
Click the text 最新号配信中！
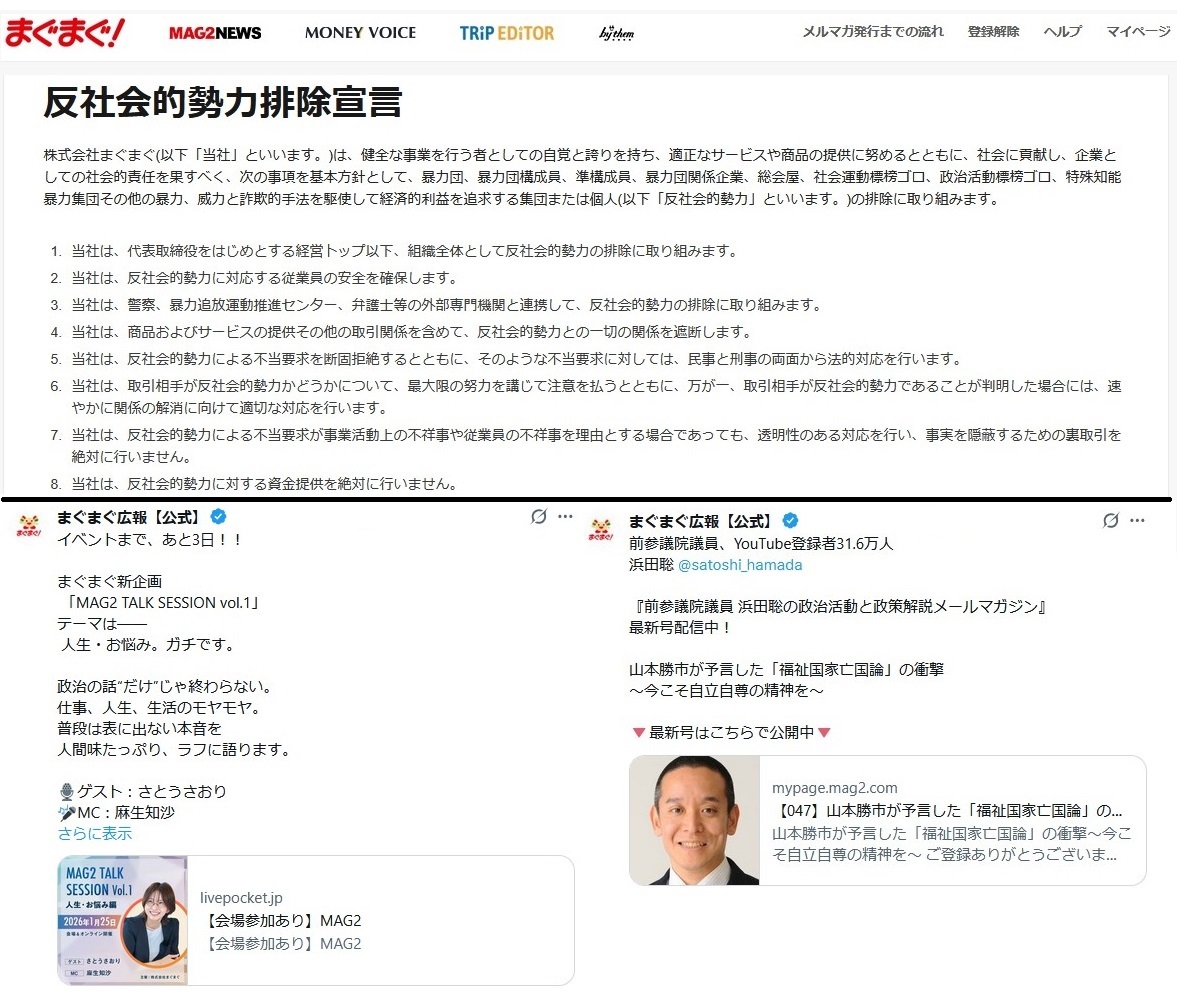(681, 627)
